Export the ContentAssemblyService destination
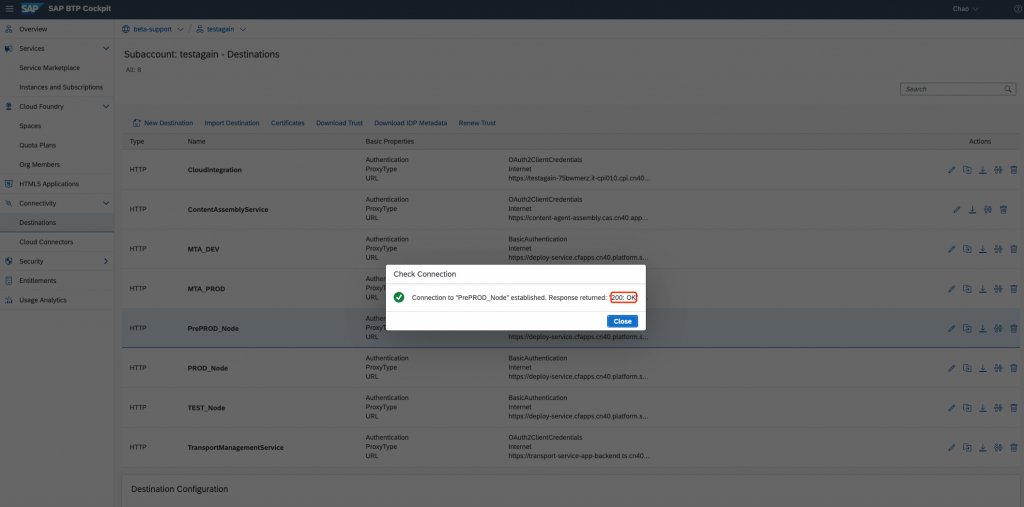Screen dimensions: 1024x507 coord(972,210)
